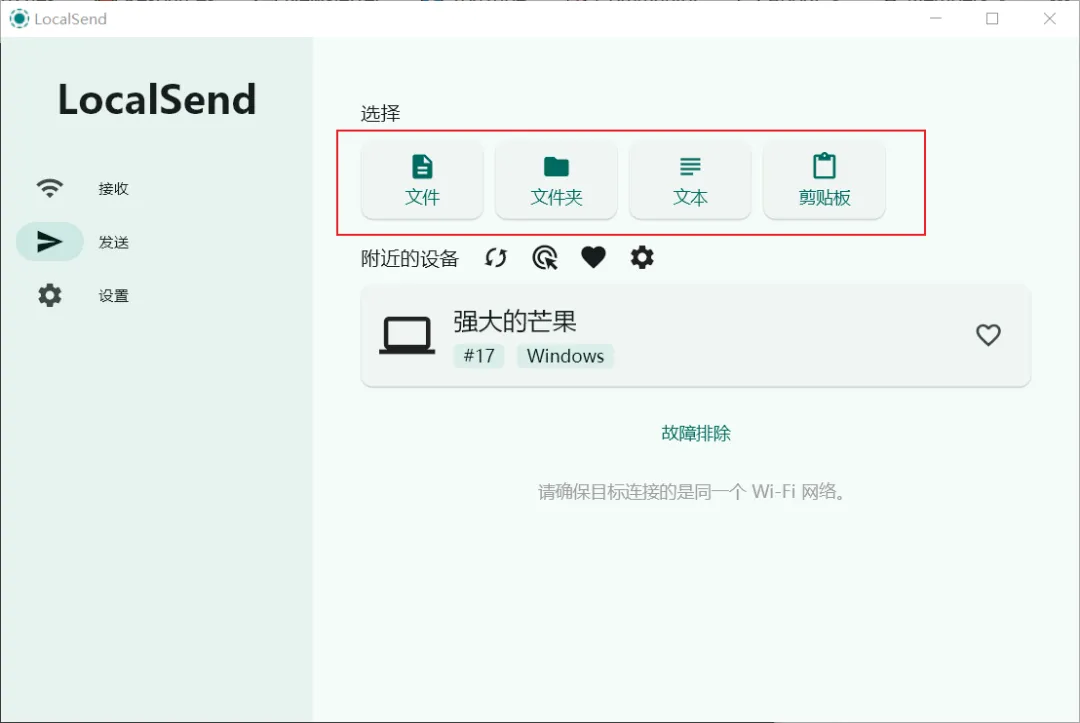Click the 附近的设备 section label
Screen dimensions: 1080x723
point(410,259)
